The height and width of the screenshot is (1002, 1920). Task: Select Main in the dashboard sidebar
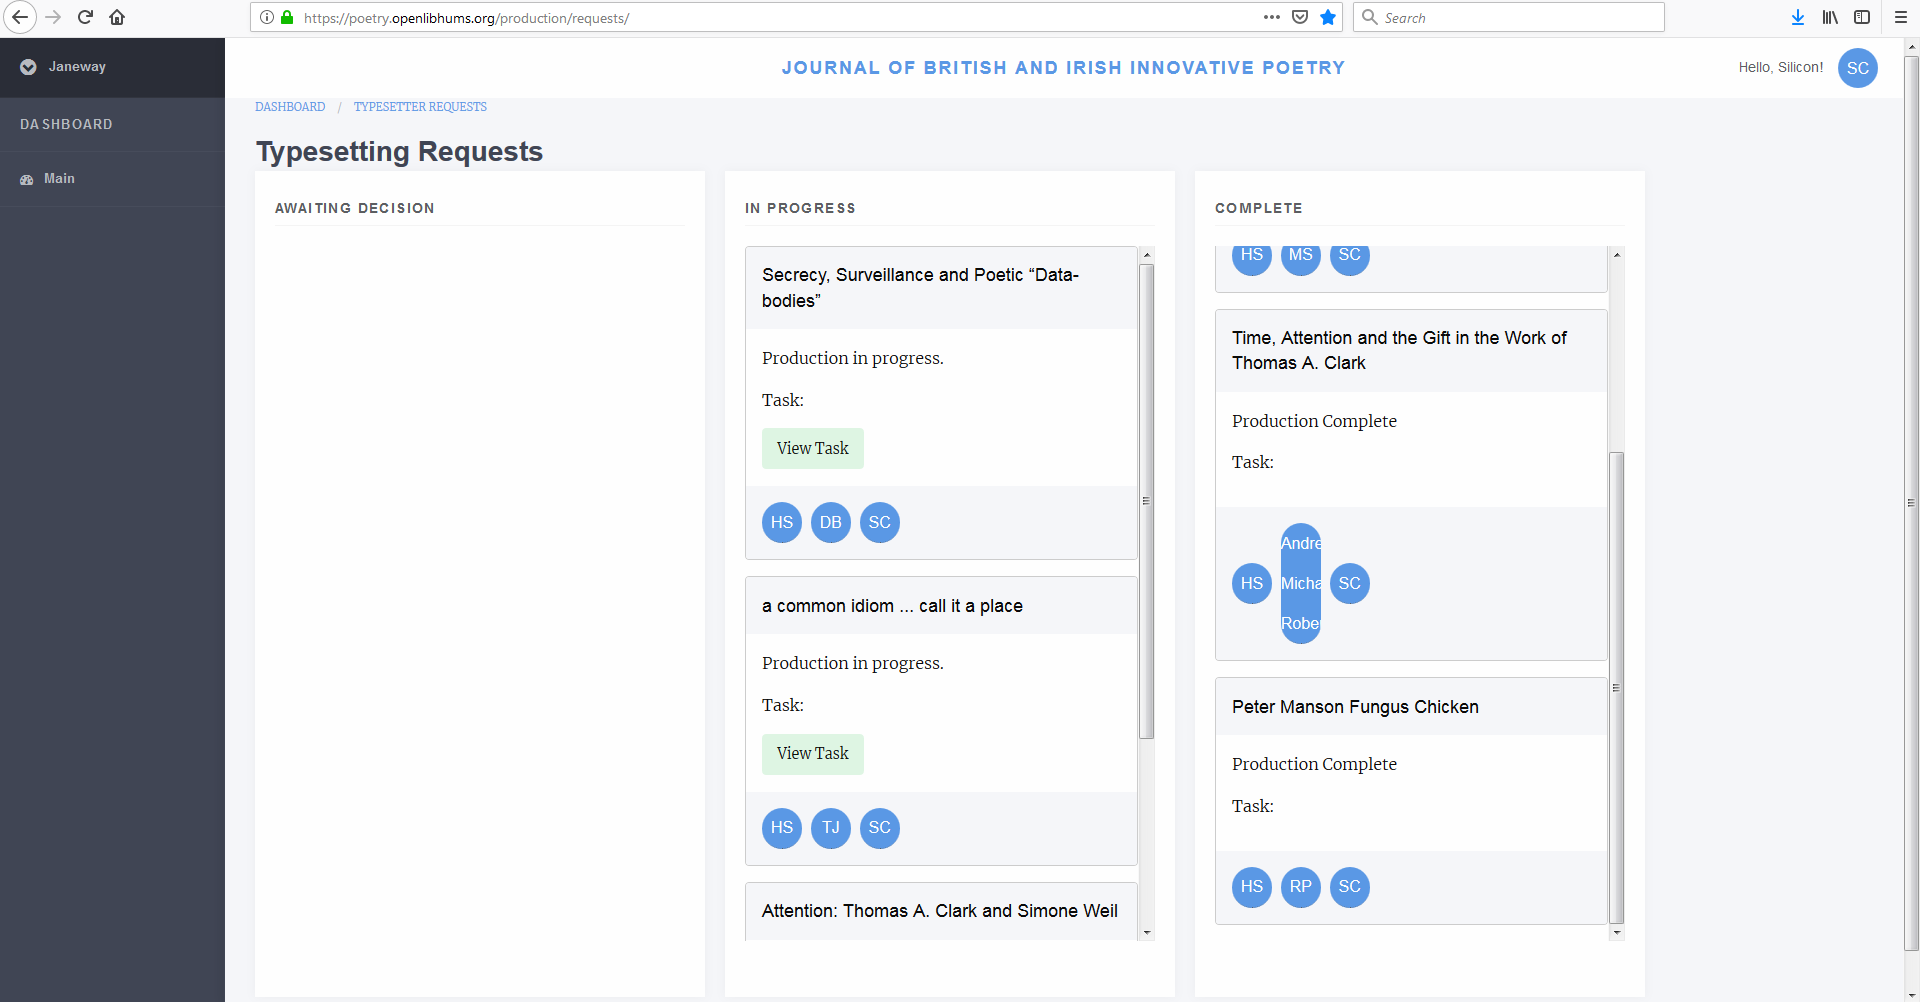[x=59, y=178]
